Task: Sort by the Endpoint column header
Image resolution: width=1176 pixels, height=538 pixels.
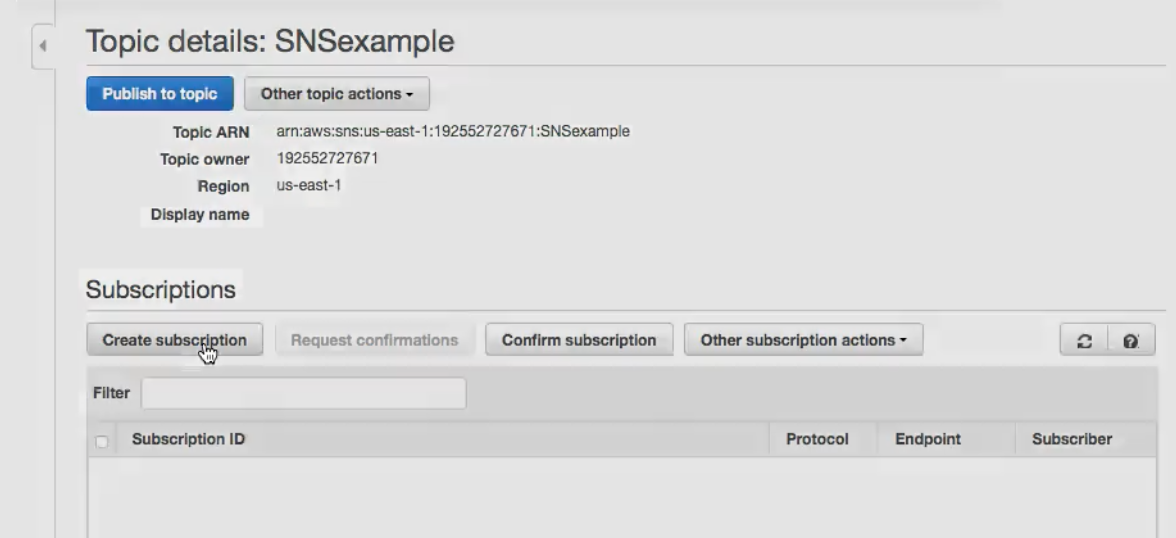Action: [x=928, y=439]
